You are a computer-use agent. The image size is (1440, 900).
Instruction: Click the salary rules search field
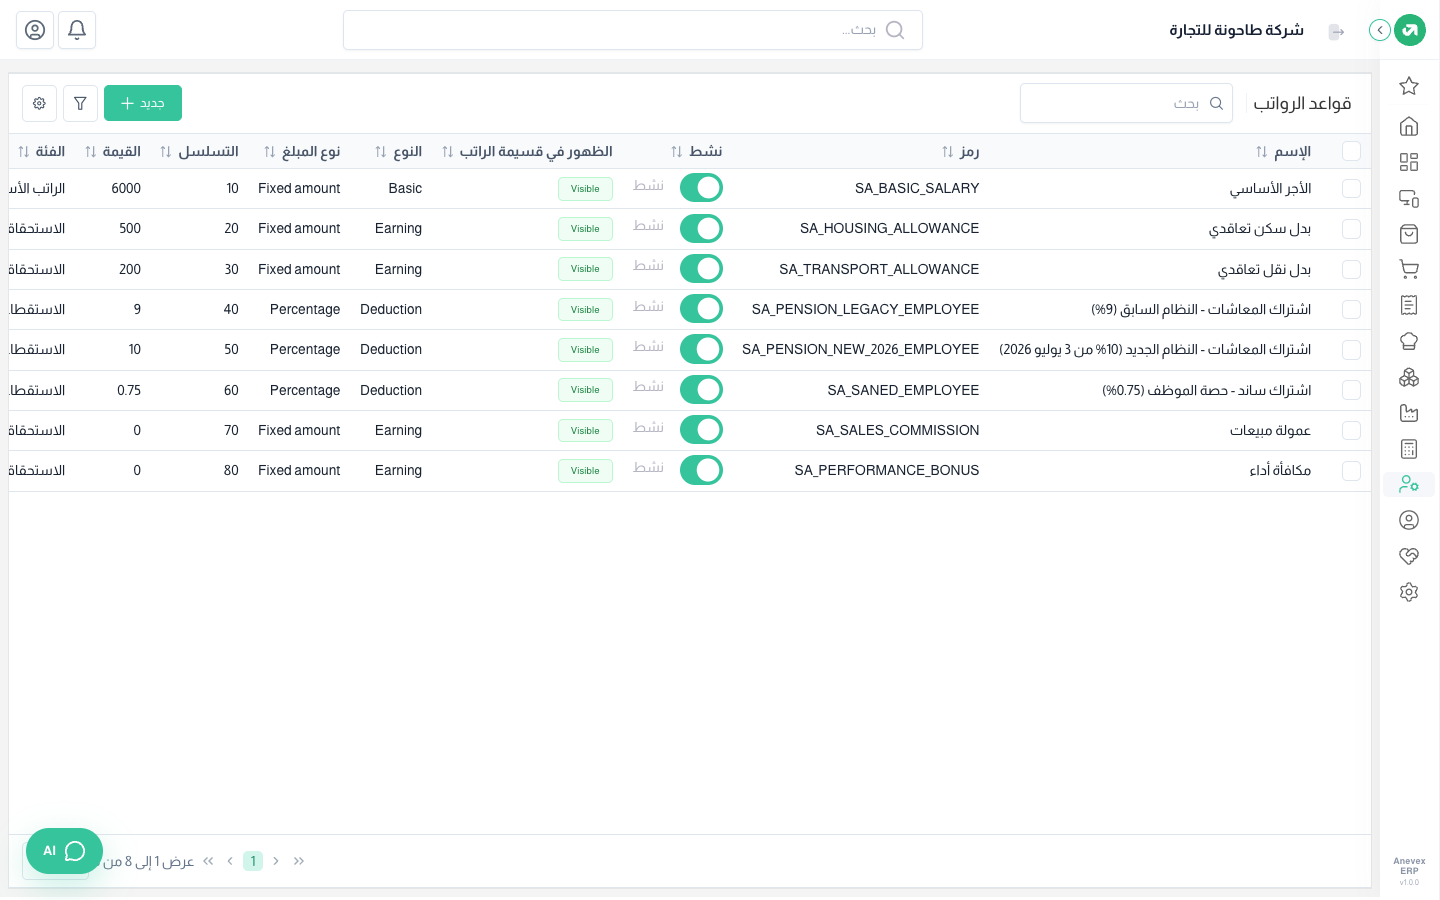[1126, 103]
